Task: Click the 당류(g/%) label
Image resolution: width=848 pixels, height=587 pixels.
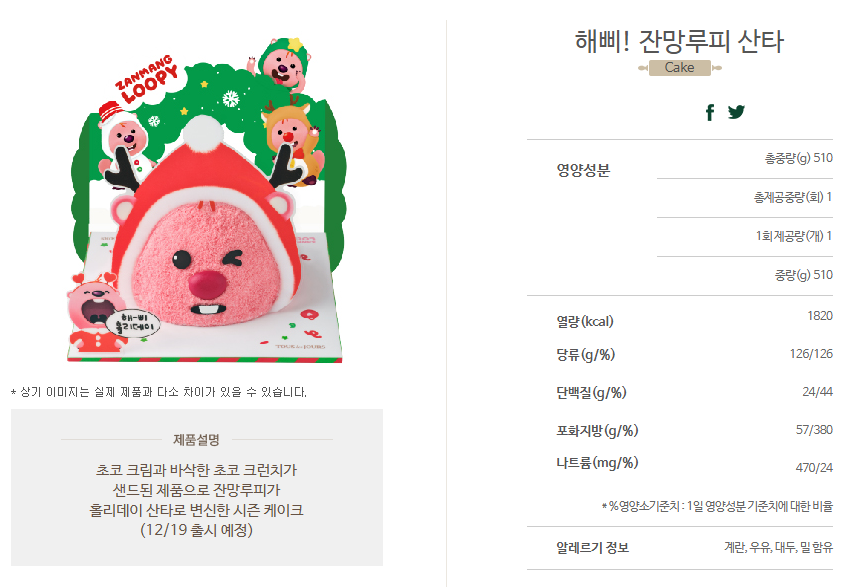Action: pos(586,355)
